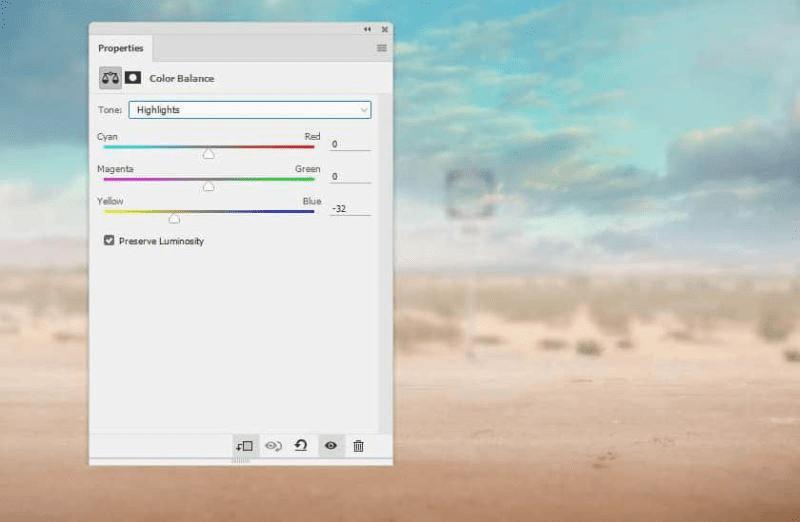The height and width of the screenshot is (522, 800).
Task: Click the Magenta label
Action: [x=115, y=169]
